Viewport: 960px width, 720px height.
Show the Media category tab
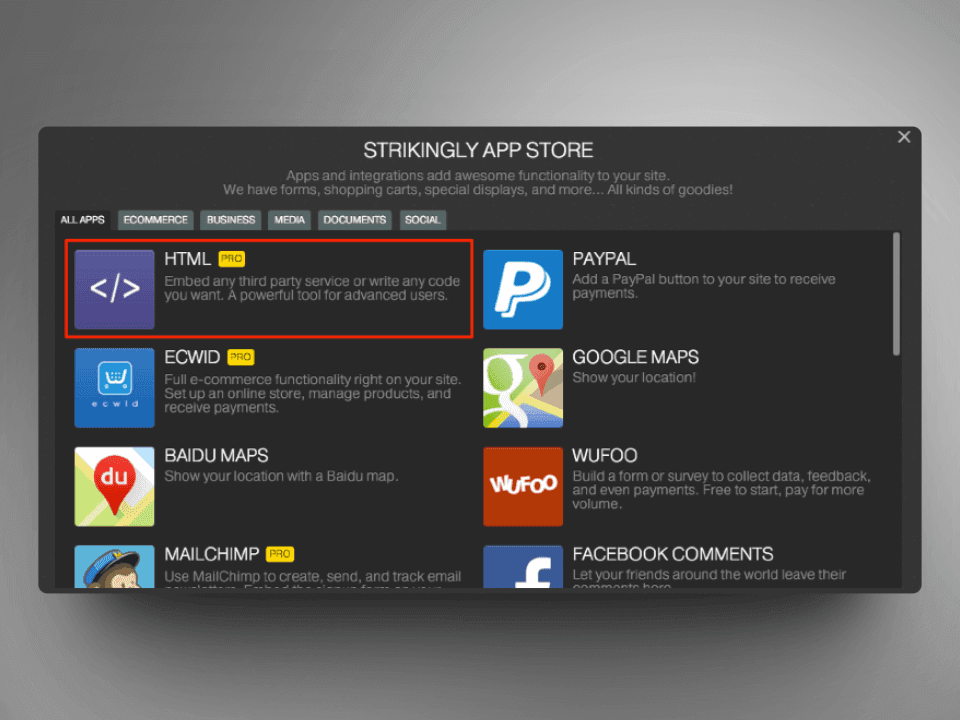288,220
